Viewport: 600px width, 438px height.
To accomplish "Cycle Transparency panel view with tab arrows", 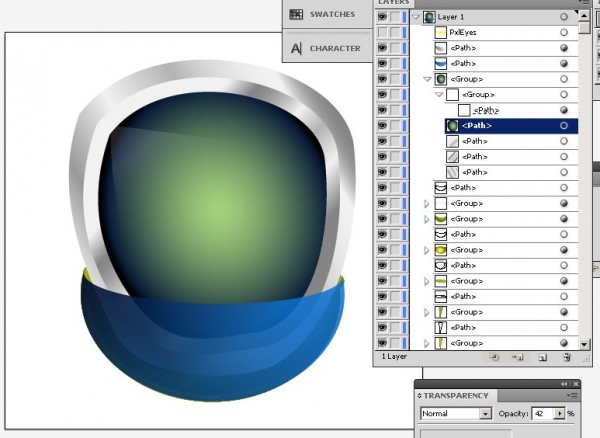I will (419, 396).
